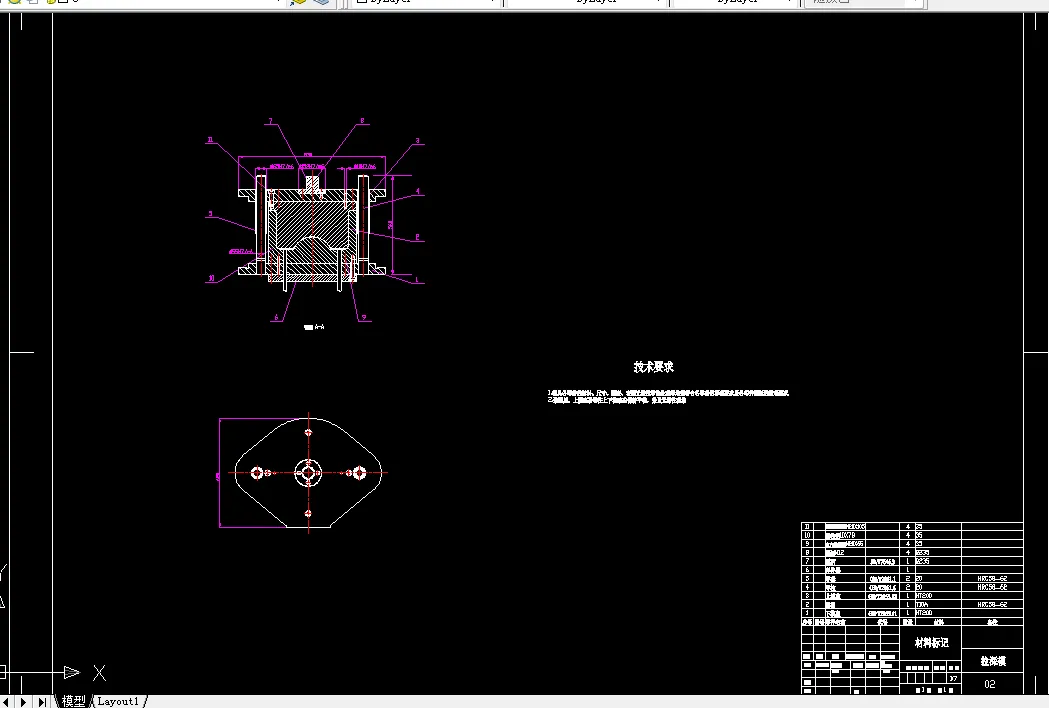Select balloon number 1 on section view
This screenshot has width=1049, height=708.
417,280
